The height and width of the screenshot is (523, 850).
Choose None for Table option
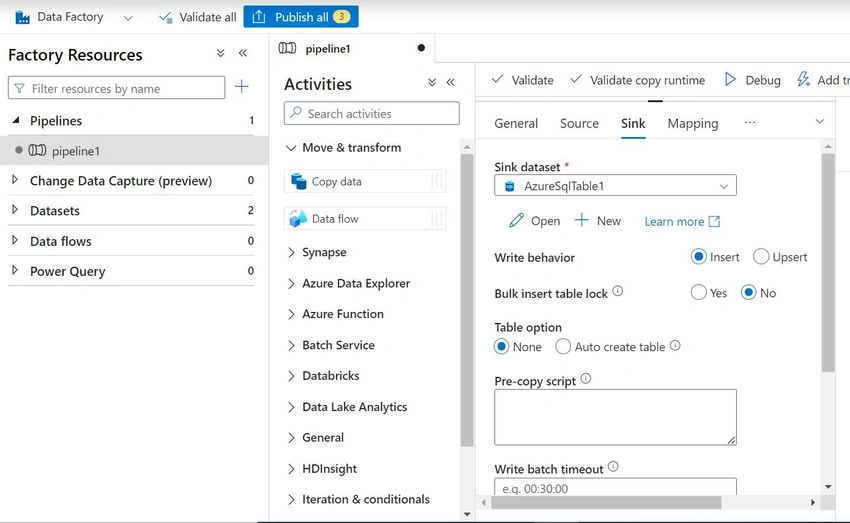[501, 346]
